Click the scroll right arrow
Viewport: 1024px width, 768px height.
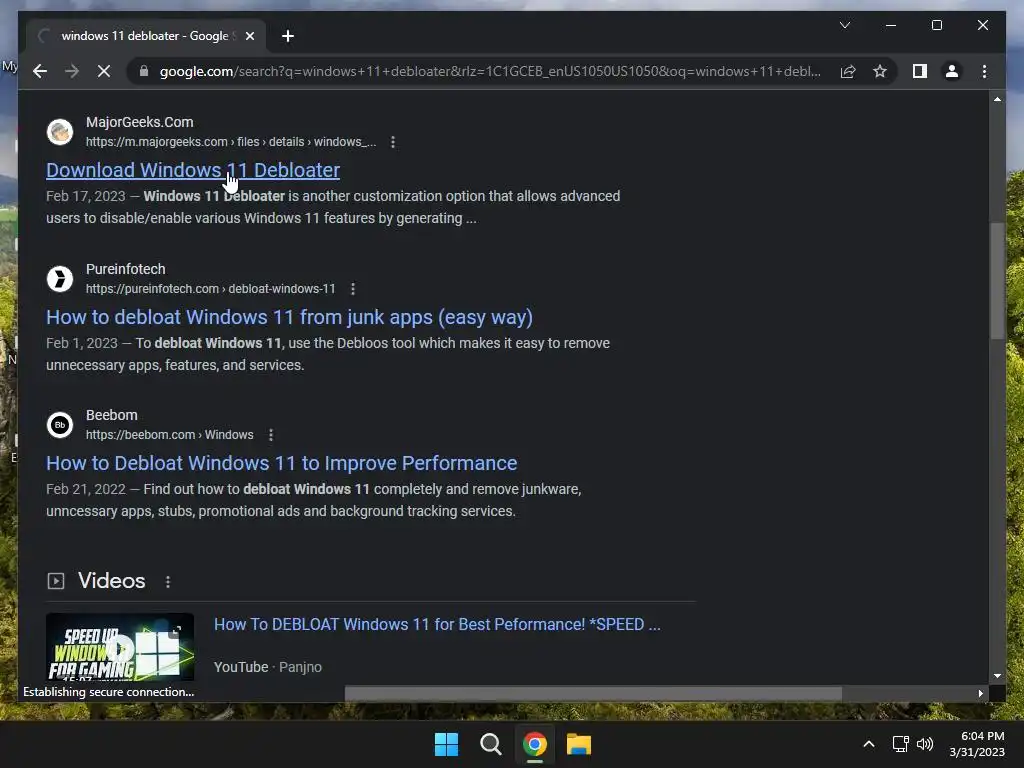(x=980, y=694)
